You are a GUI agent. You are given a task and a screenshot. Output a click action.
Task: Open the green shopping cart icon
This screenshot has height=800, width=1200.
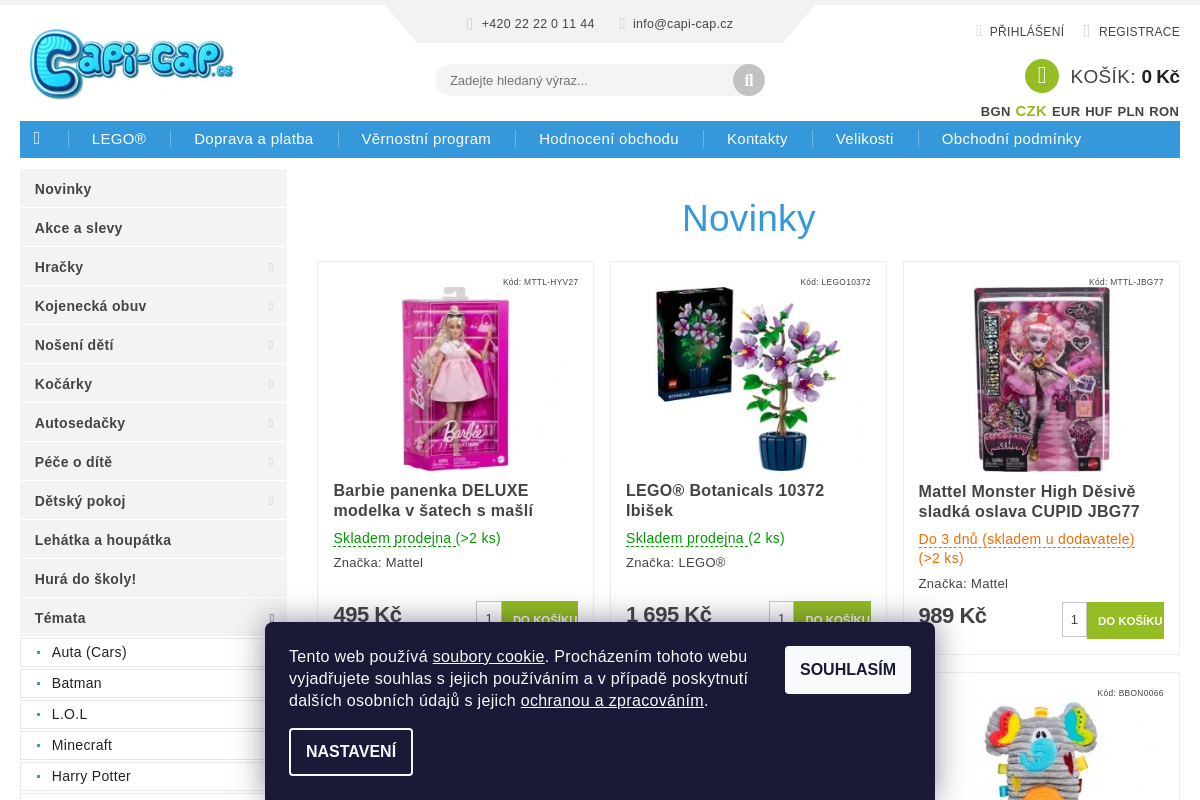pos(1042,76)
